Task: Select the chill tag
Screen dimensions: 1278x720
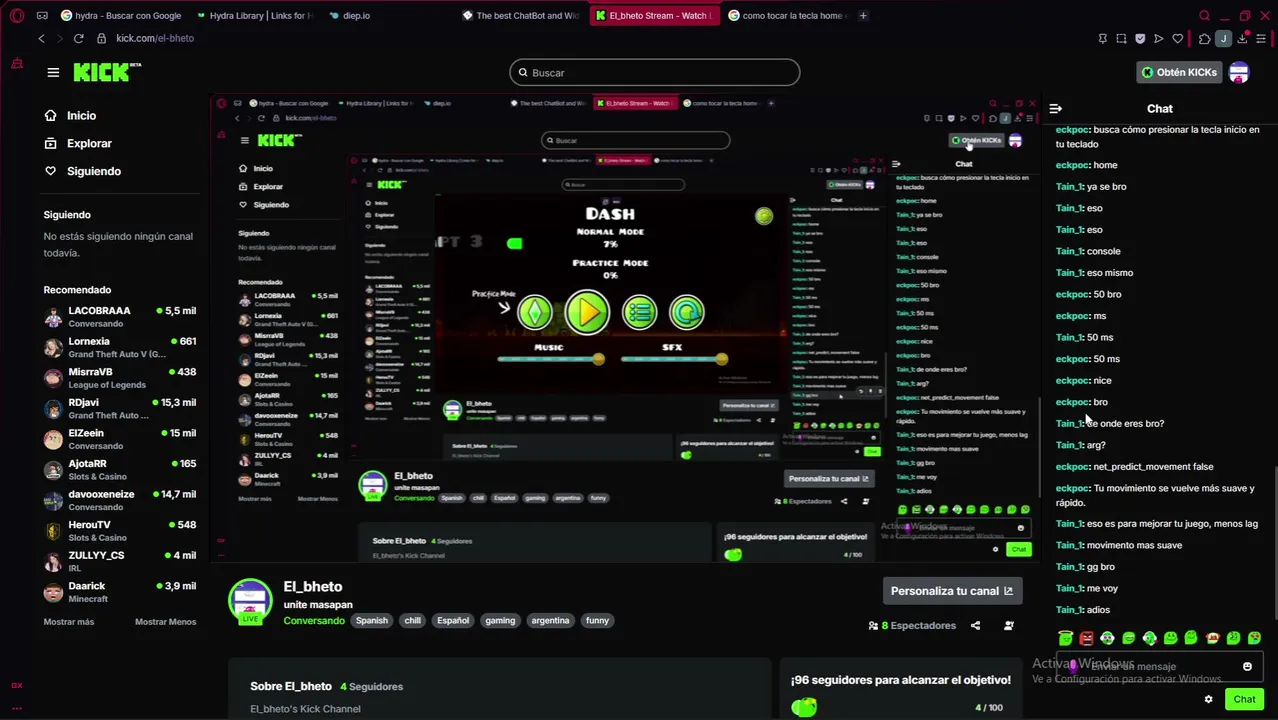Action: coord(412,620)
